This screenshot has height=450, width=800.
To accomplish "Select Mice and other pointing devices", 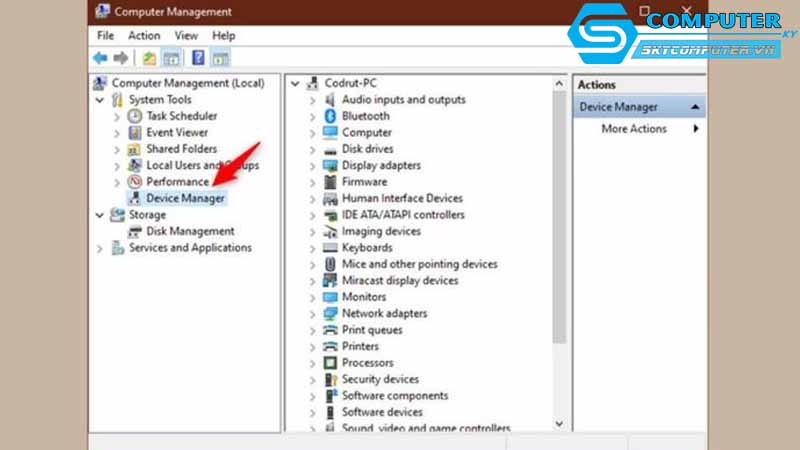I will pos(419,264).
